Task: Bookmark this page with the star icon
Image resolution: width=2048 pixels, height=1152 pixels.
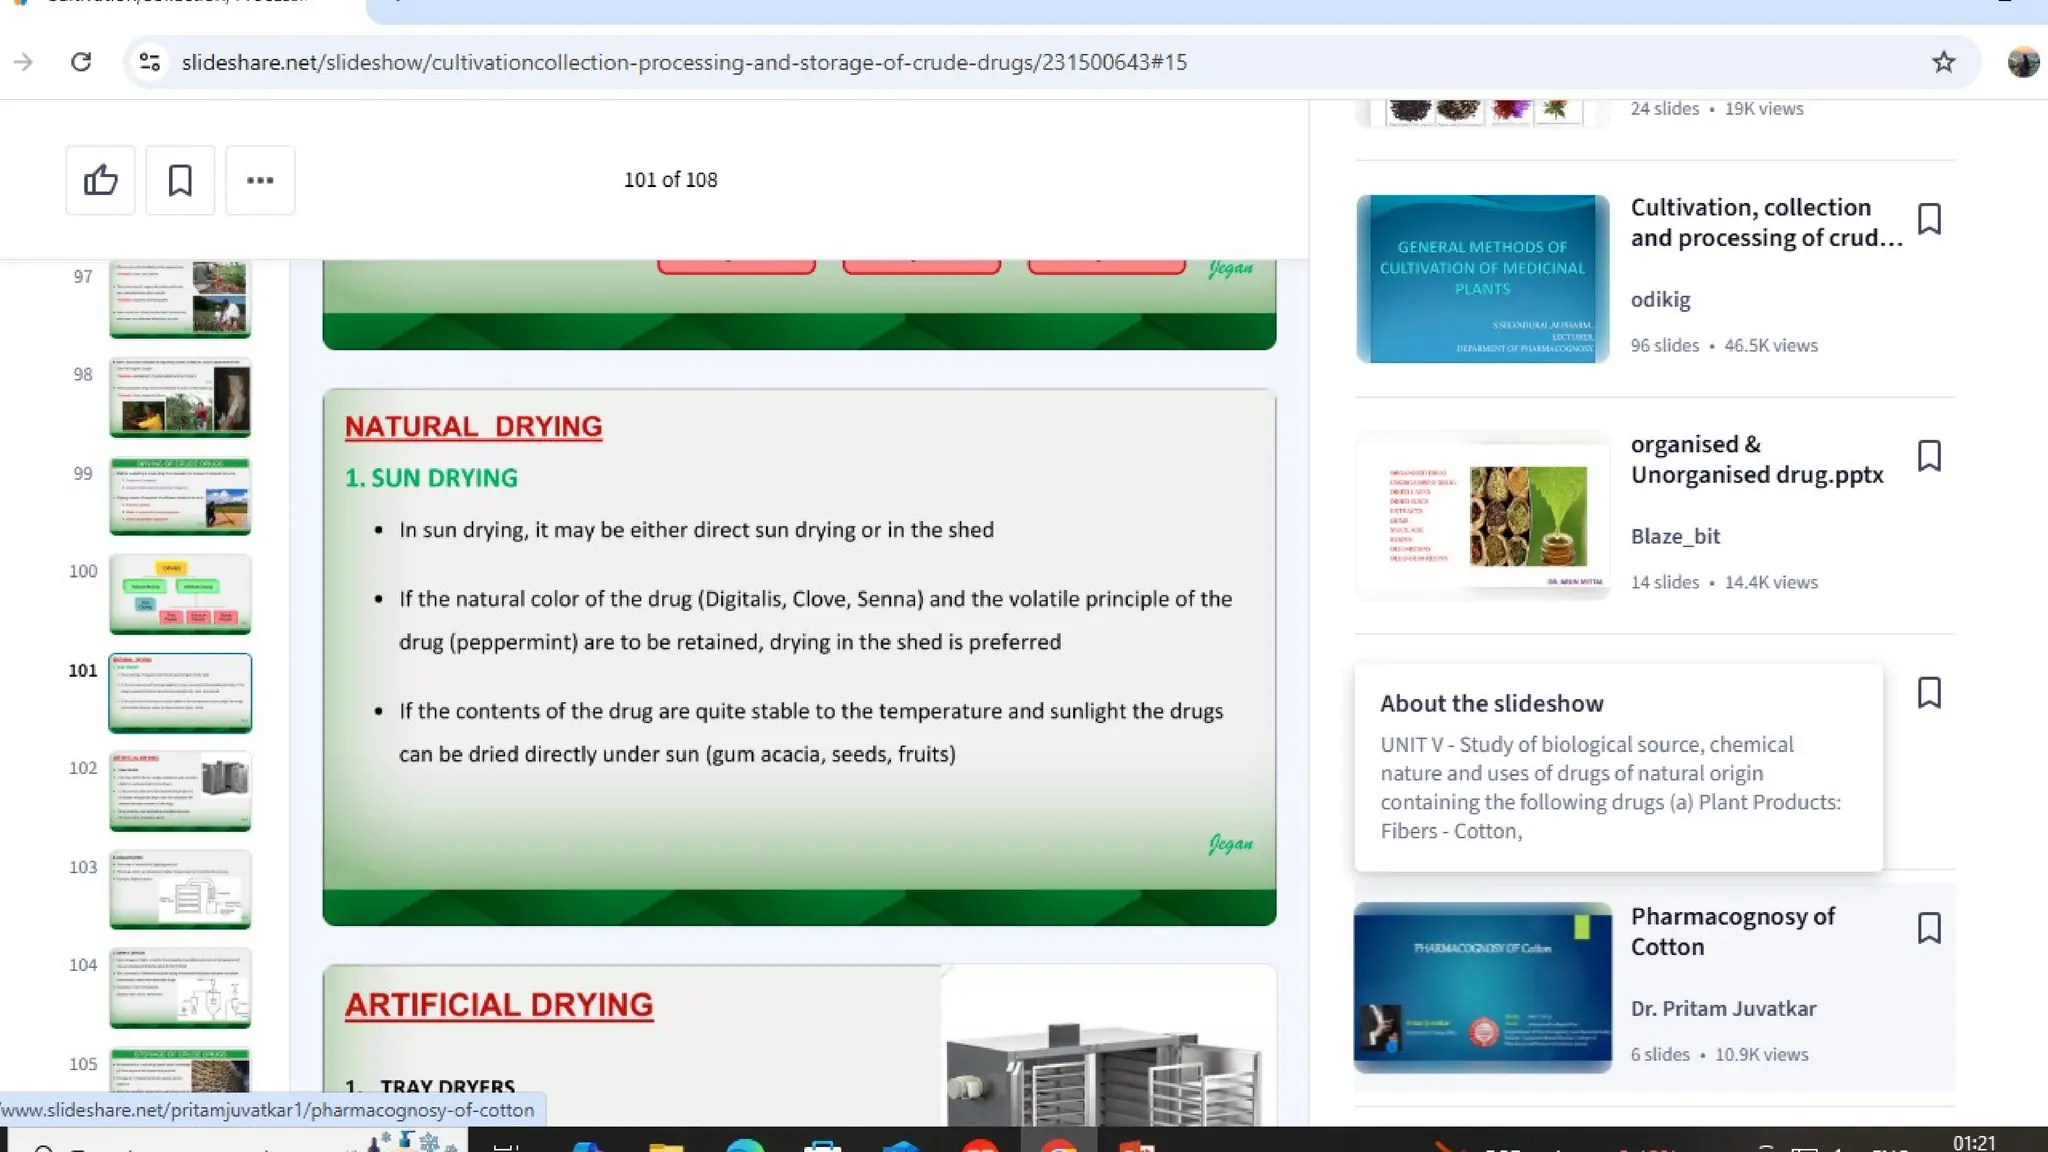Action: point(1943,62)
